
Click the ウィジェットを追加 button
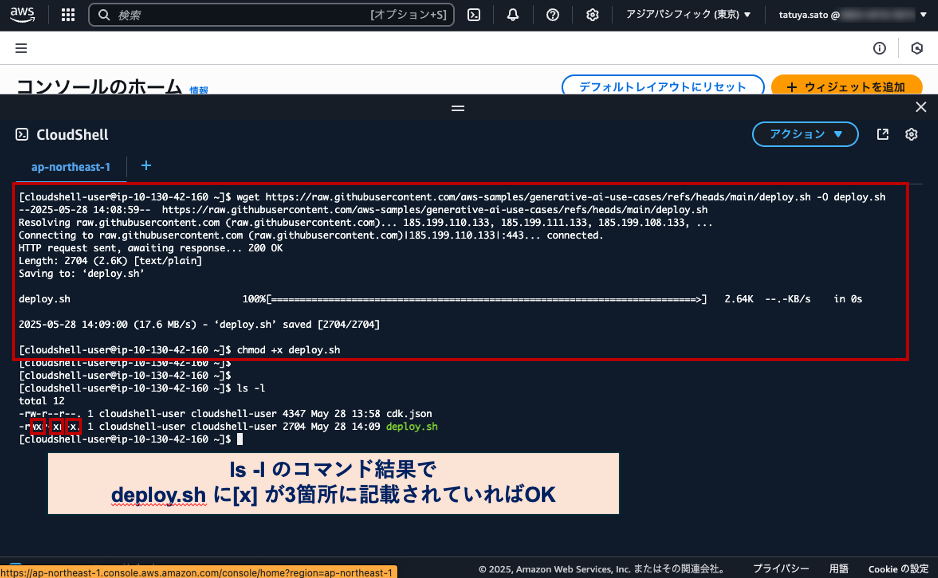click(846, 86)
